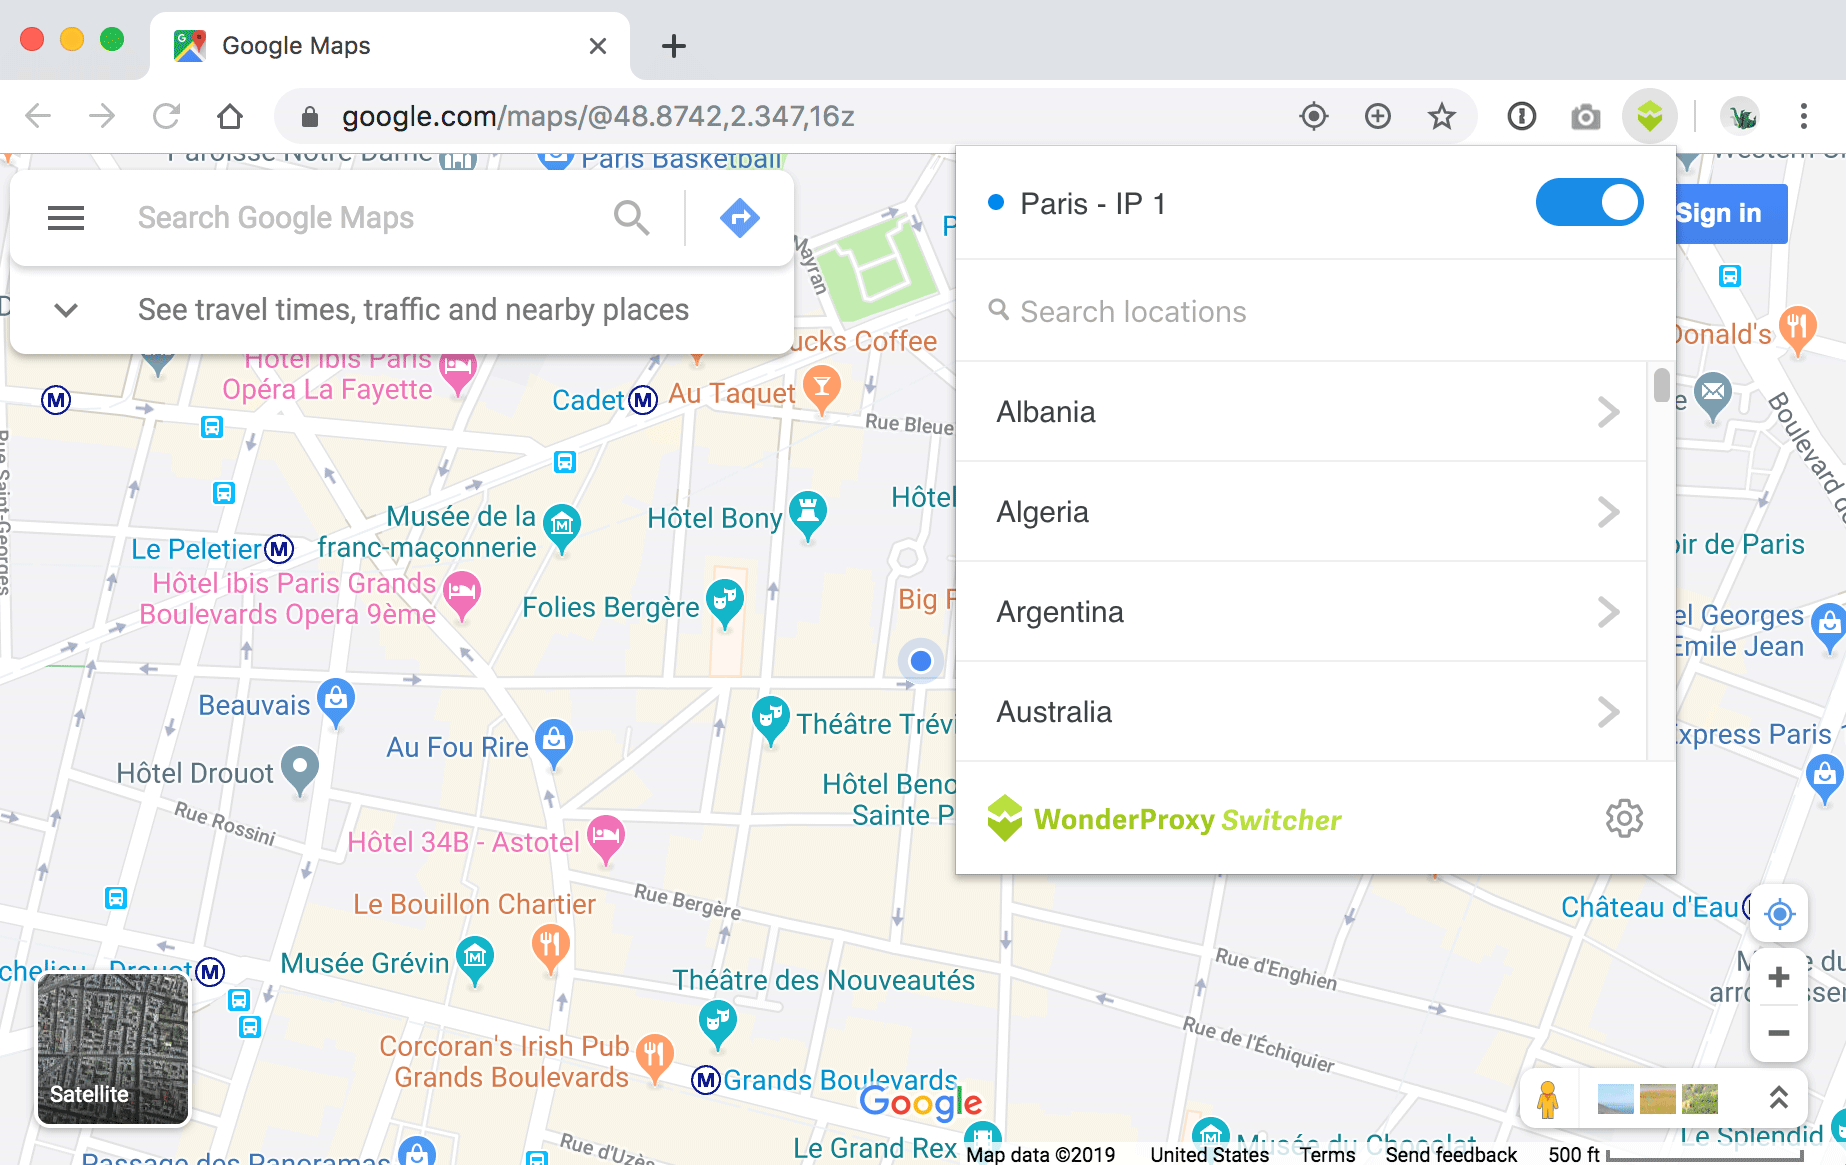Image resolution: width=1846 pixels, height=1165 pixels.
Task: Click the Grands Boulevards metro icon
Action: point(706,1080)
